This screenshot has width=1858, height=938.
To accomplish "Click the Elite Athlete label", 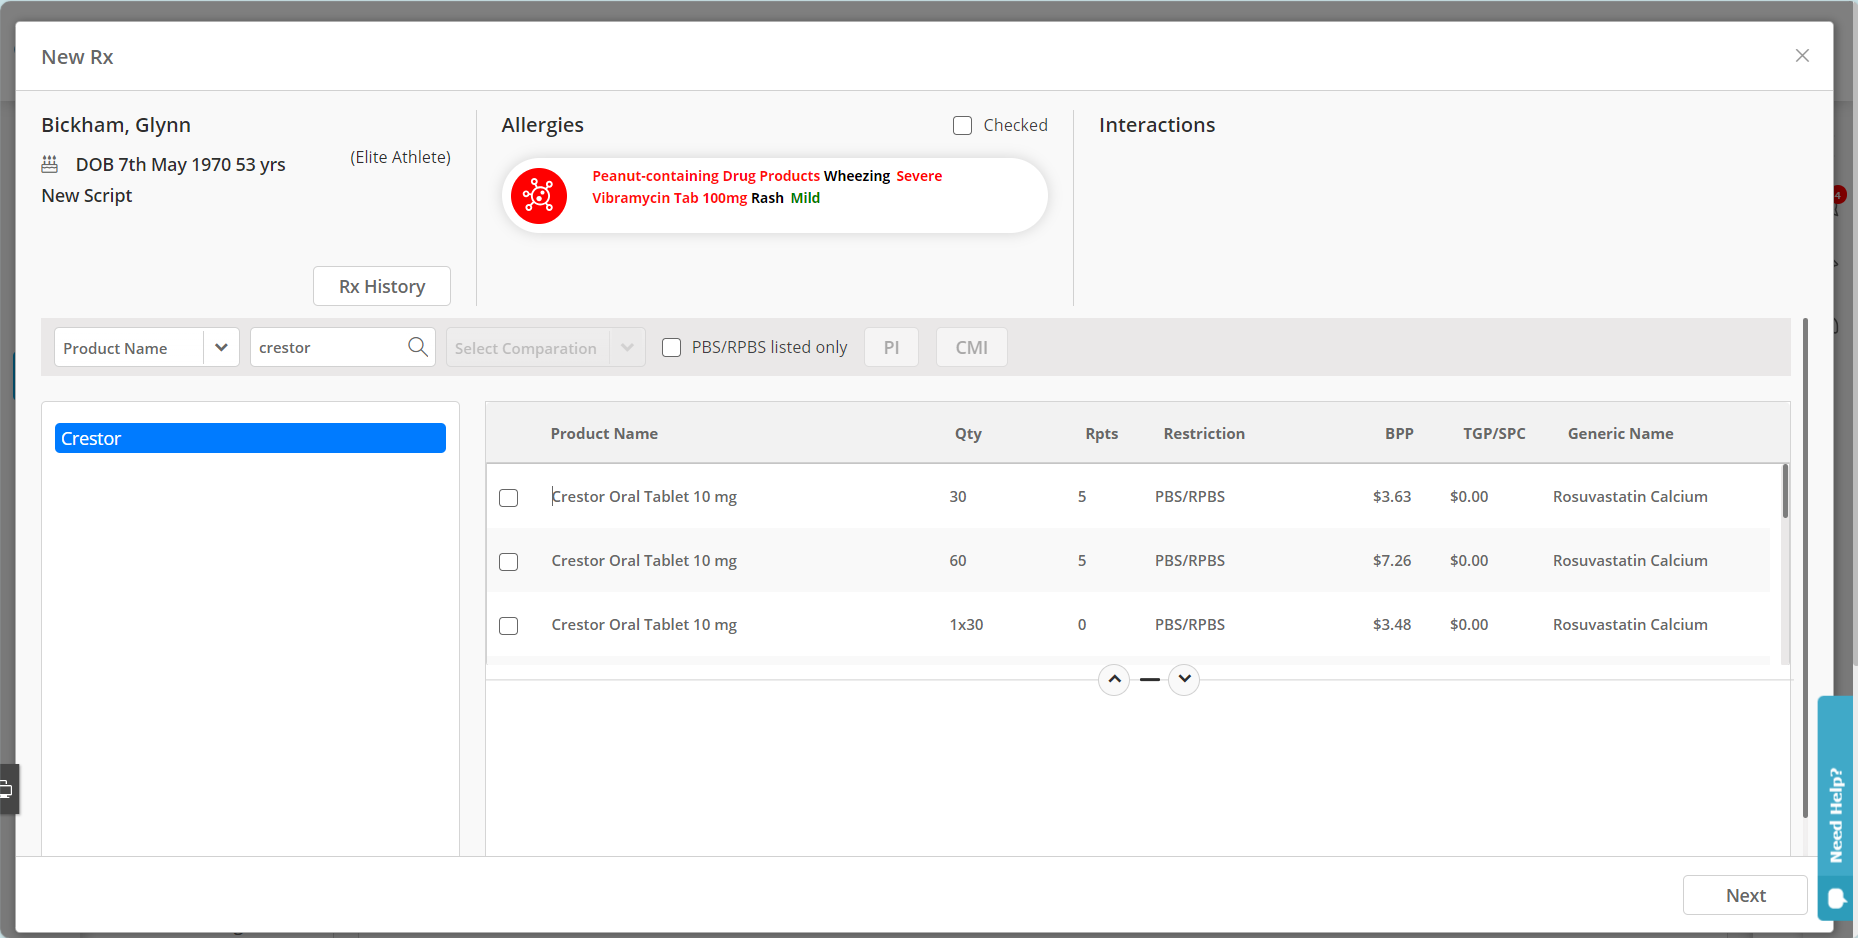I will pos(400,157).
